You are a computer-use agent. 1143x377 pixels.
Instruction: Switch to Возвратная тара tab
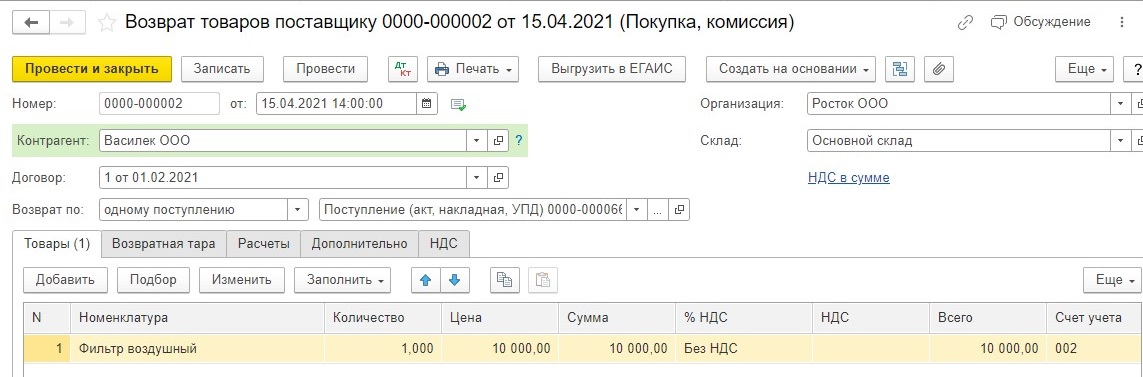[164, 244]
